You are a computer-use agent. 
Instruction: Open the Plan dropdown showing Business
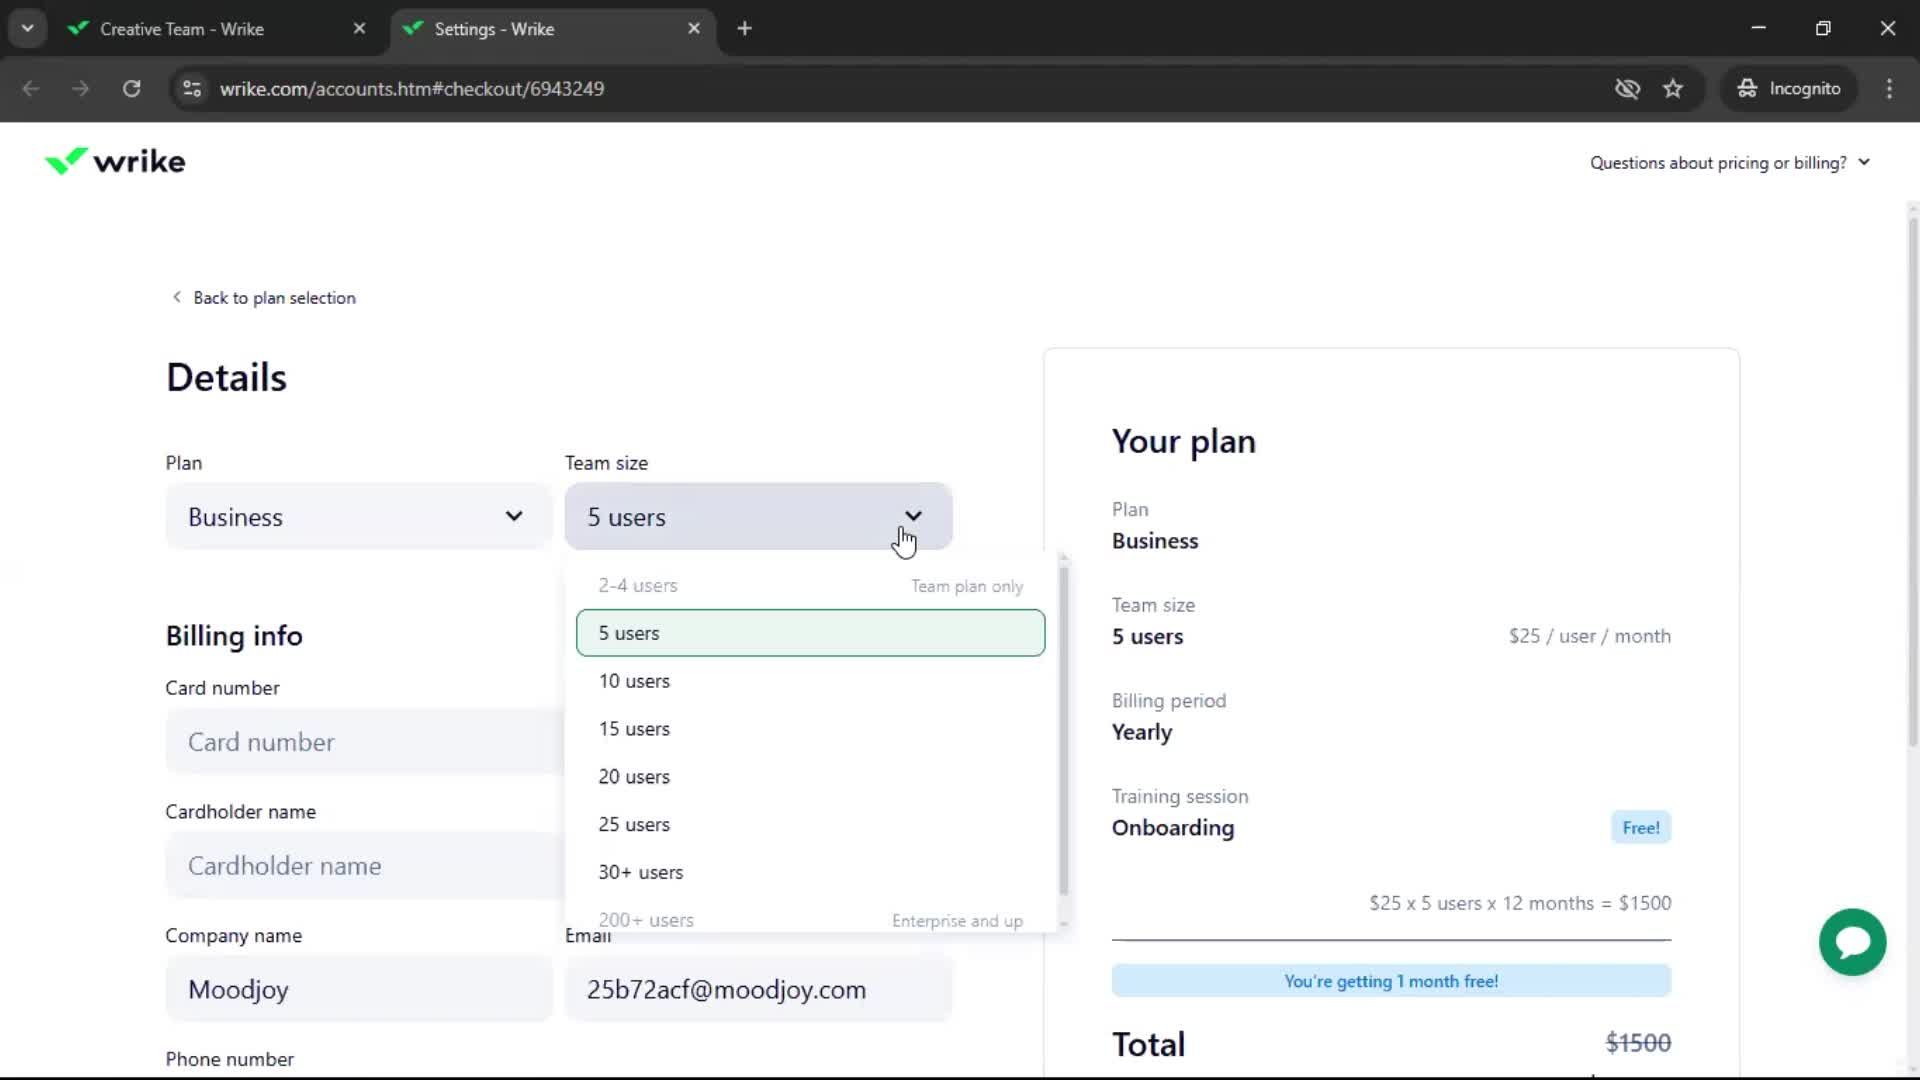358,516
